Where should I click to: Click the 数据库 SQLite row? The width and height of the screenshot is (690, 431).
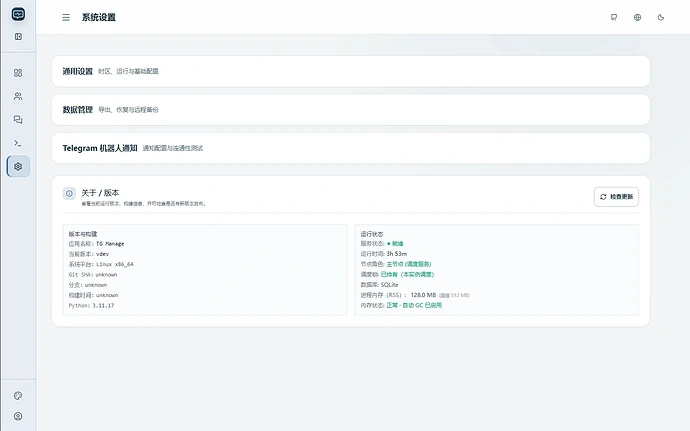[379, 285]
